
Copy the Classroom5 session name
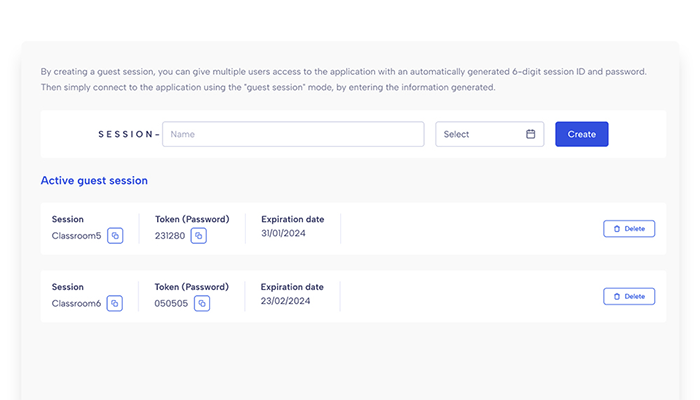115,236
